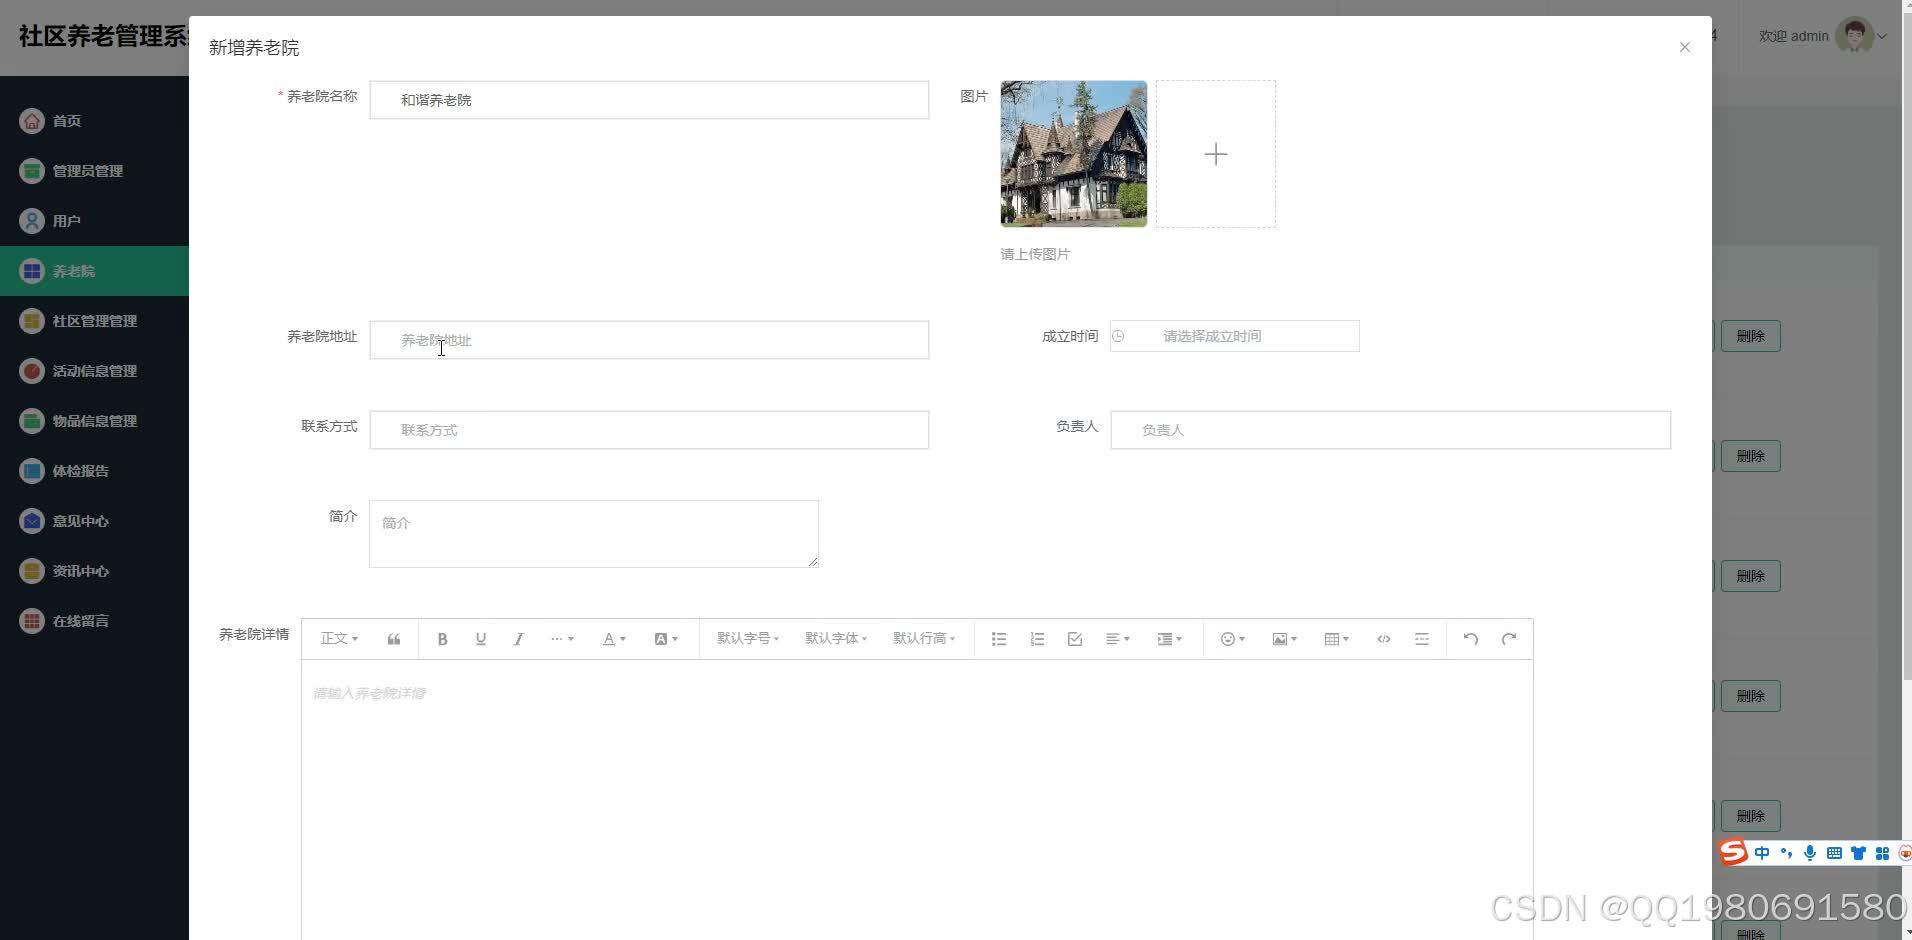The height and width of the screenshot is (940, 1912).
Task: Insert a code block in the editor
Action: coord(1383,638)
